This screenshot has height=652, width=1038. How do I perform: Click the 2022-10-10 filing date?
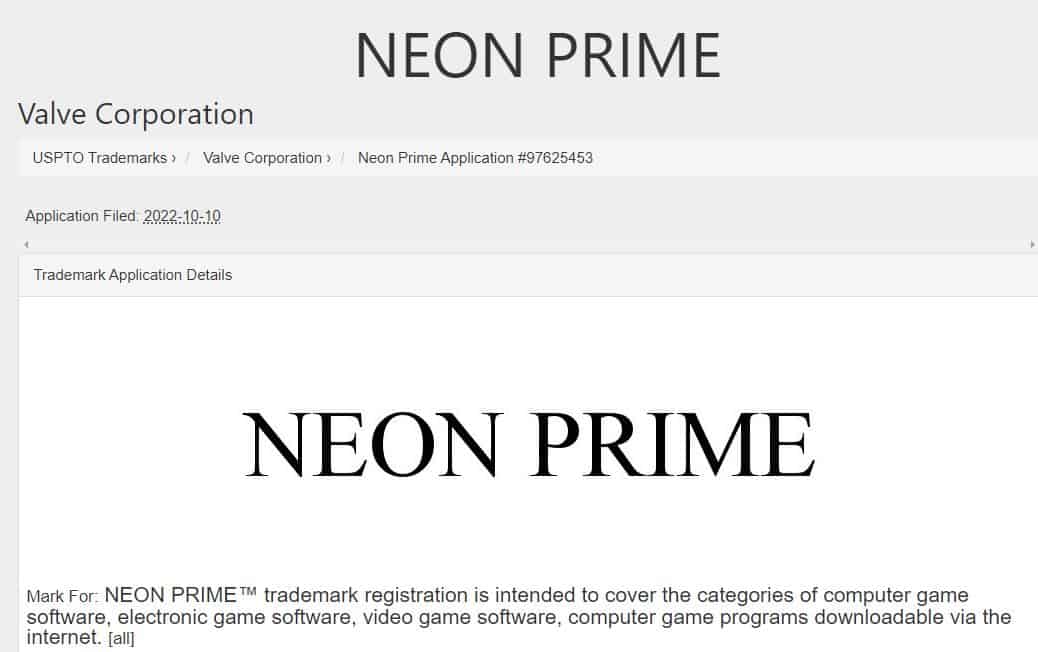pyautogui.click(x=182, y=216)
